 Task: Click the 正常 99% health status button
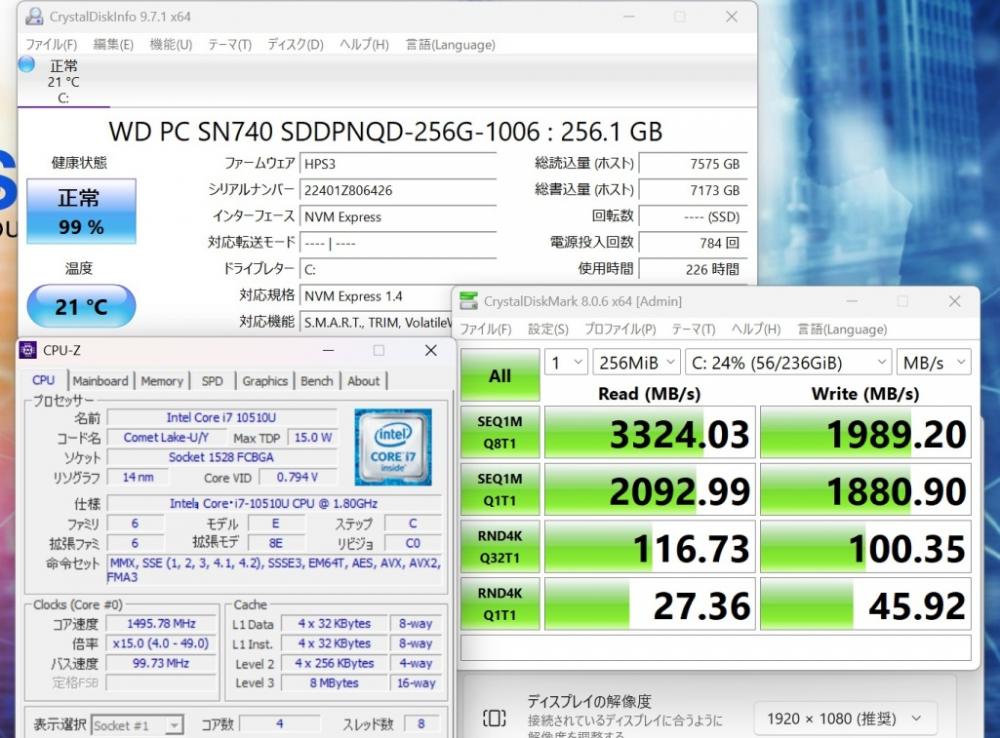pos(81,211)
